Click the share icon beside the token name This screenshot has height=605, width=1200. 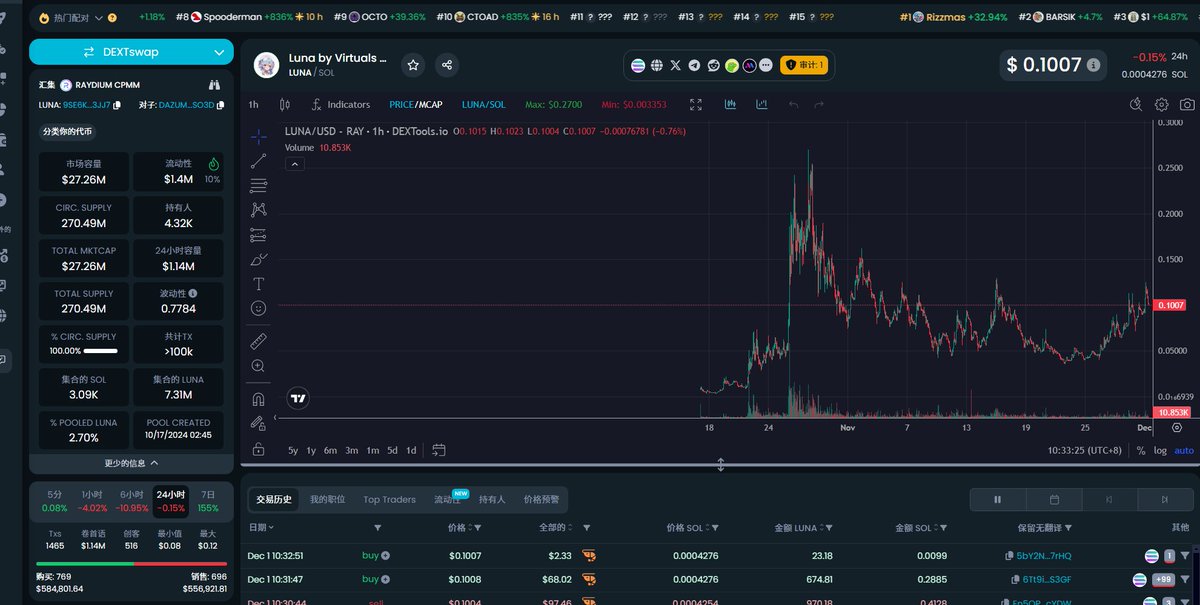click(x=447, y=65)
